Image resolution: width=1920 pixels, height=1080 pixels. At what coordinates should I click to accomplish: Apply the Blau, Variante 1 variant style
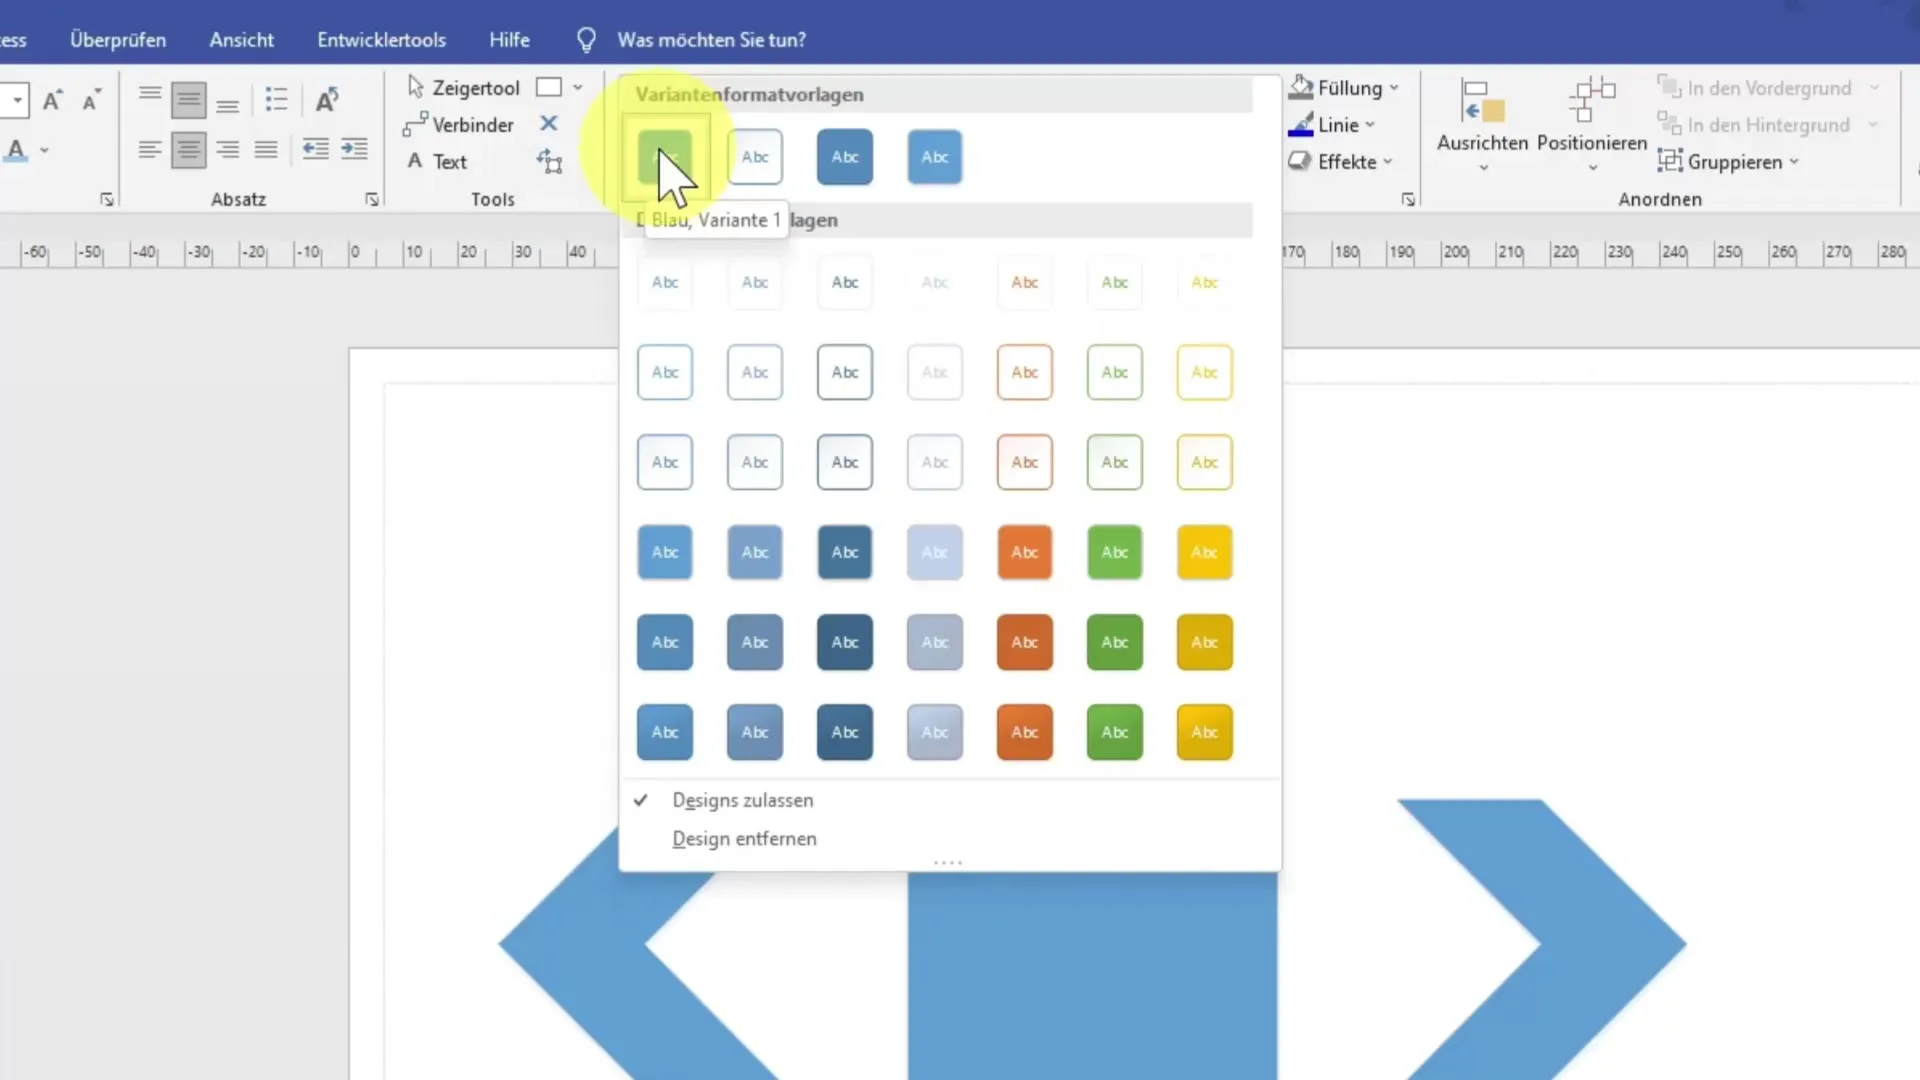(665, 157)
